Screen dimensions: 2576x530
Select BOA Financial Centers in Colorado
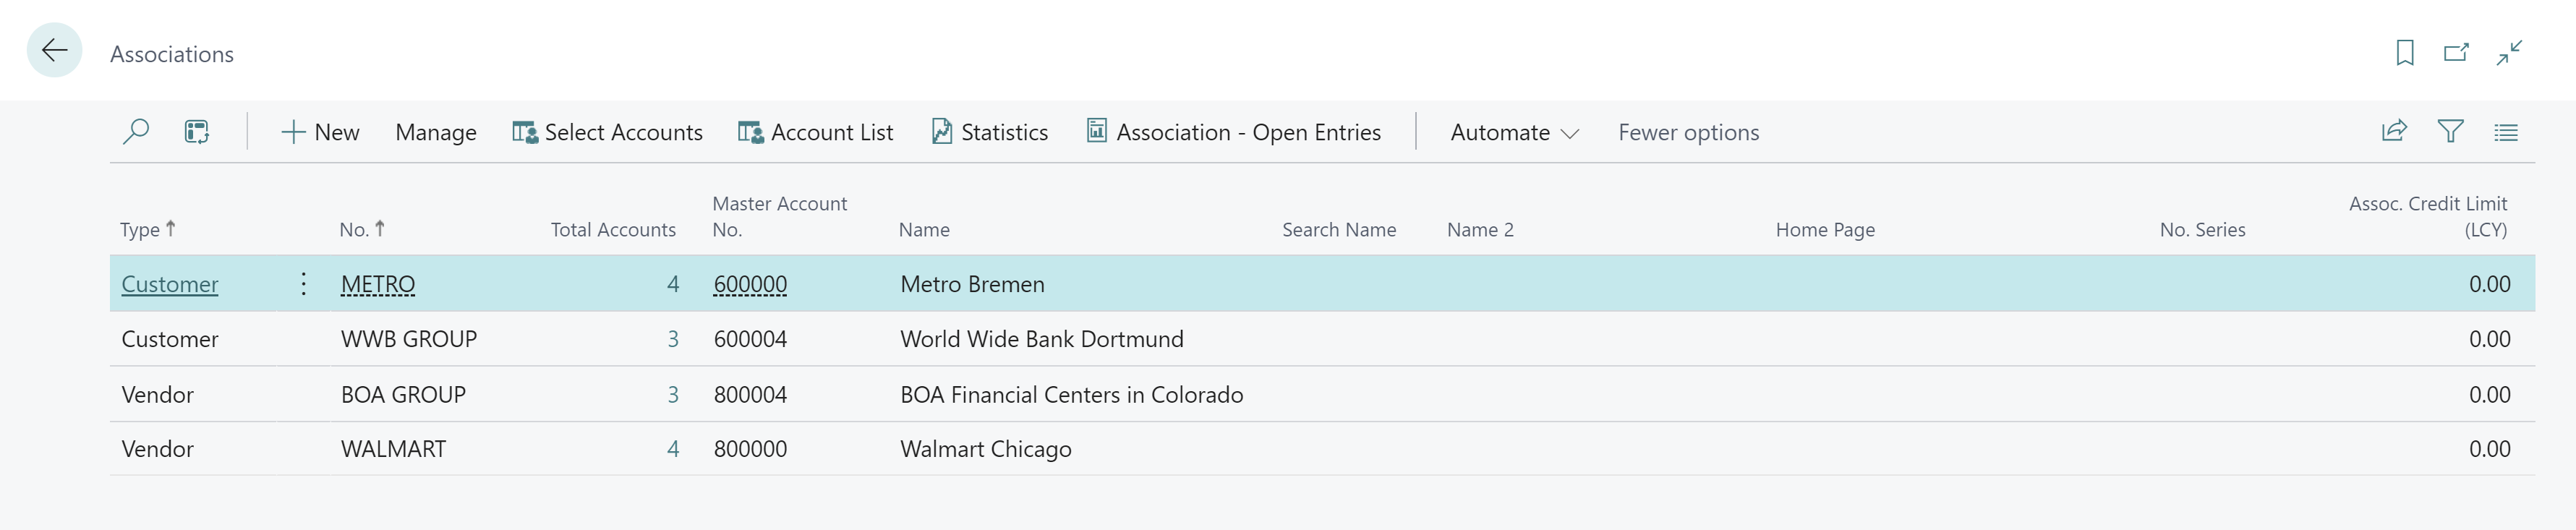[1072, 394]
